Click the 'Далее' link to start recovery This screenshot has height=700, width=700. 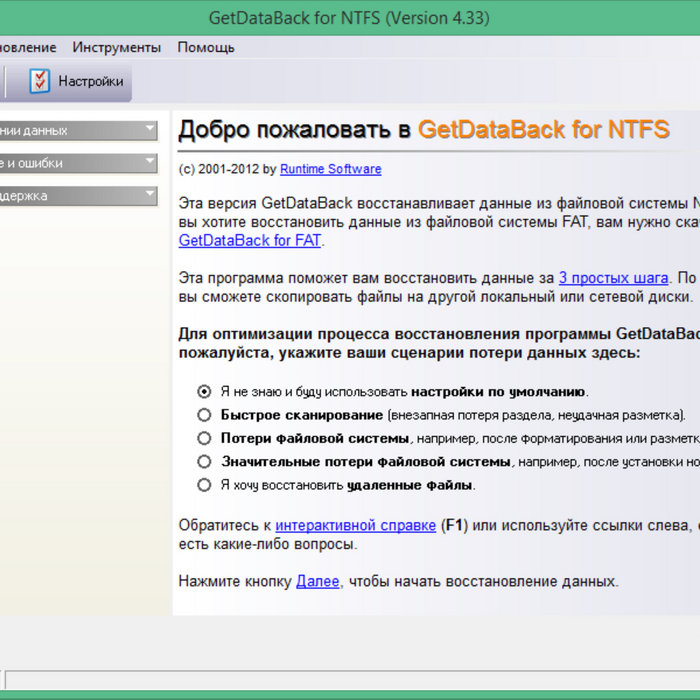pos(317,581)
